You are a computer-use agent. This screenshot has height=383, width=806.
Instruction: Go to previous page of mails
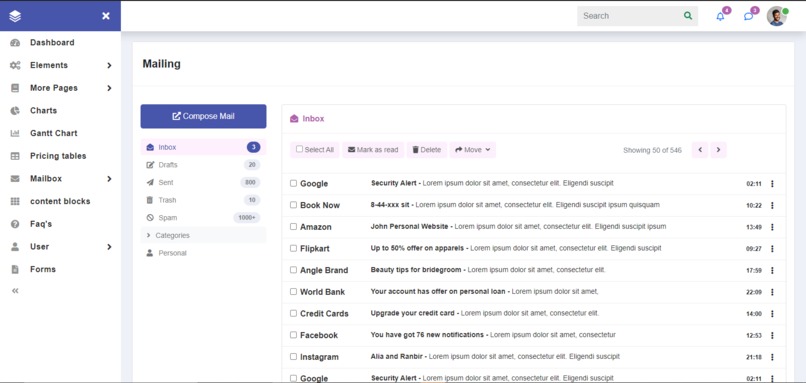(x=700, y=150)
